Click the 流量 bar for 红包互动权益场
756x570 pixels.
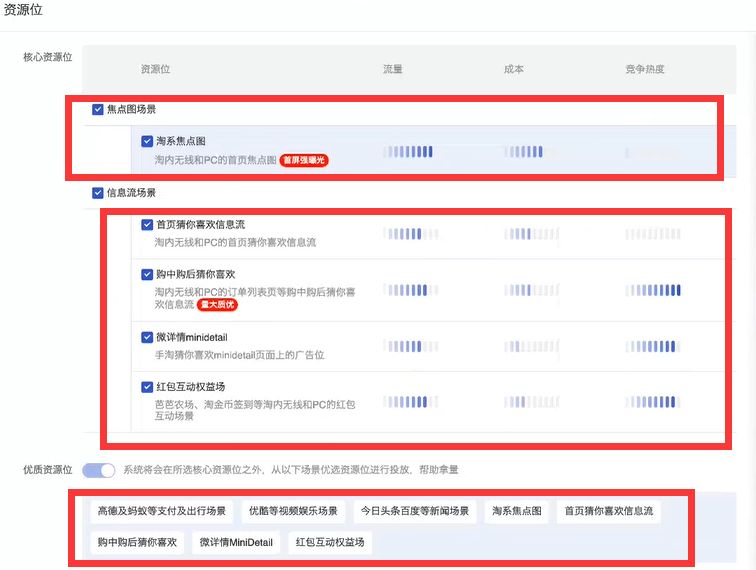411,402
